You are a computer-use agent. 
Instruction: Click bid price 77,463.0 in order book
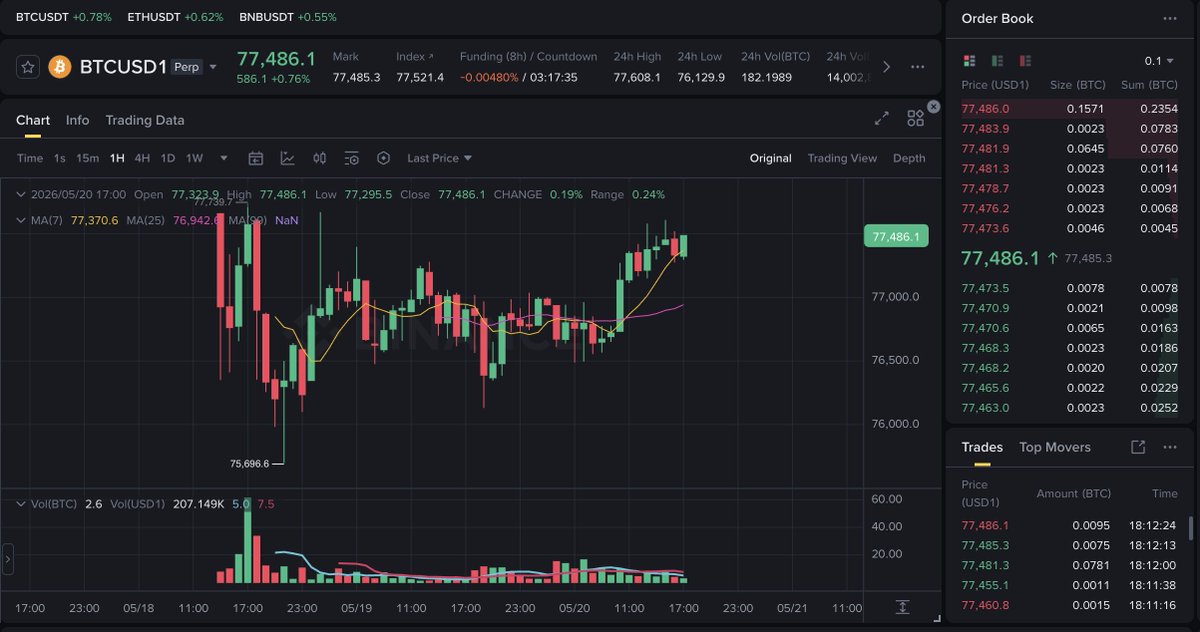pos(985,408)
